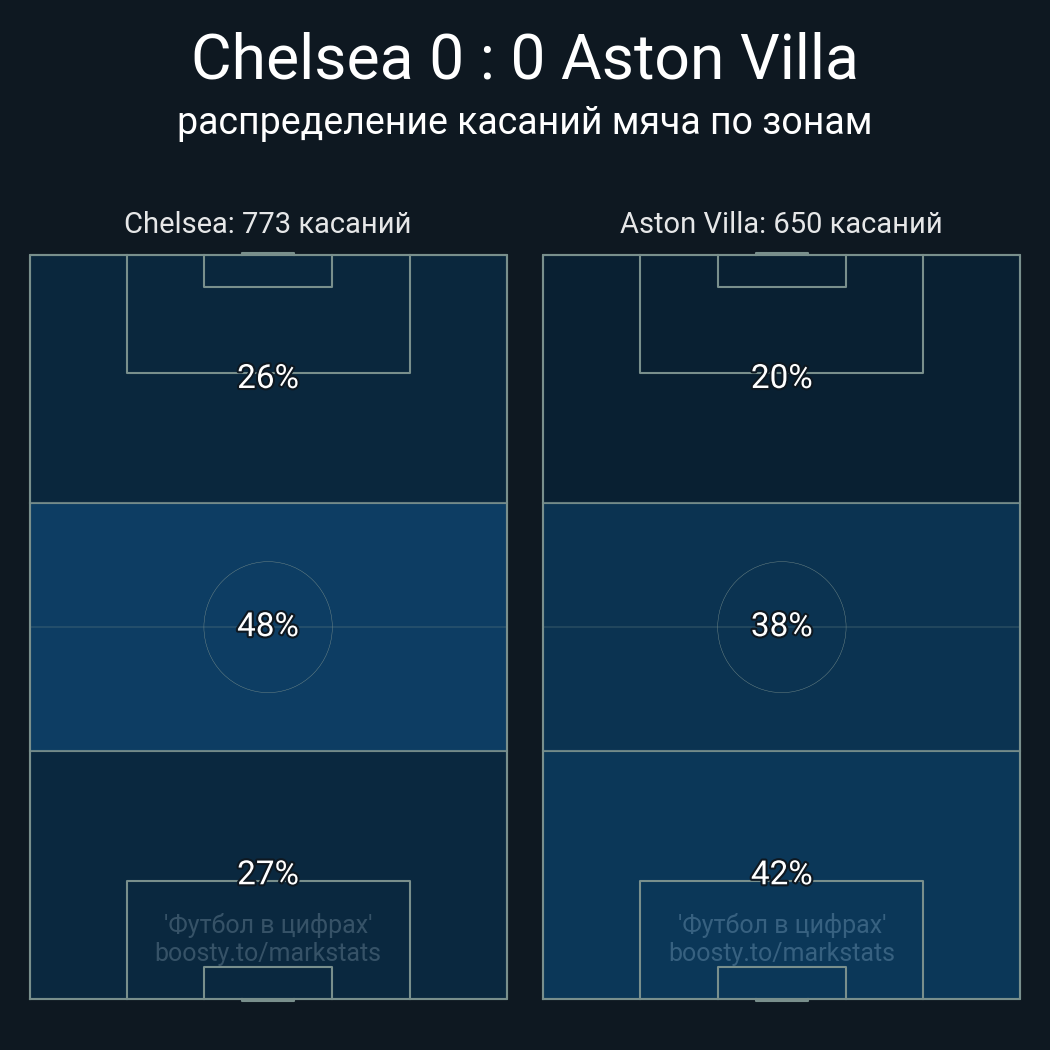
Task: Click the bottom six-yard box on Aston Villa pitch
Action: (781, 982)
